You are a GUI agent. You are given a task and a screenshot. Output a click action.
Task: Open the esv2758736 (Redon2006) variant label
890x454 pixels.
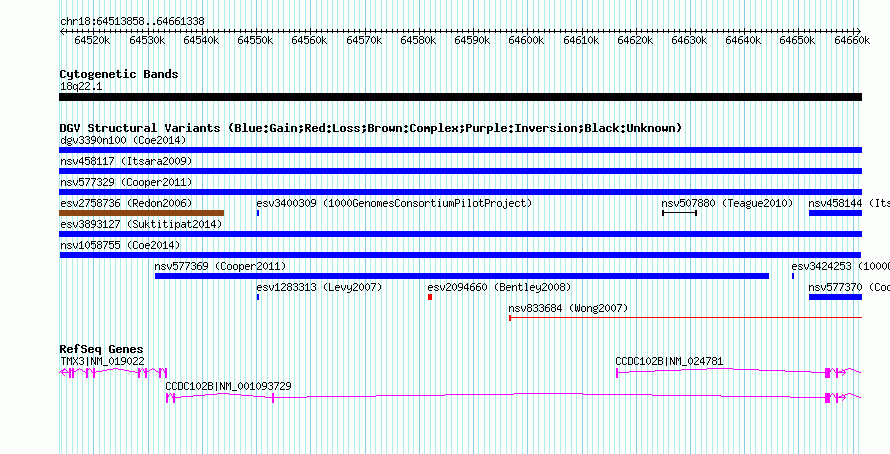pyautogui.click(x=126, y=203)
